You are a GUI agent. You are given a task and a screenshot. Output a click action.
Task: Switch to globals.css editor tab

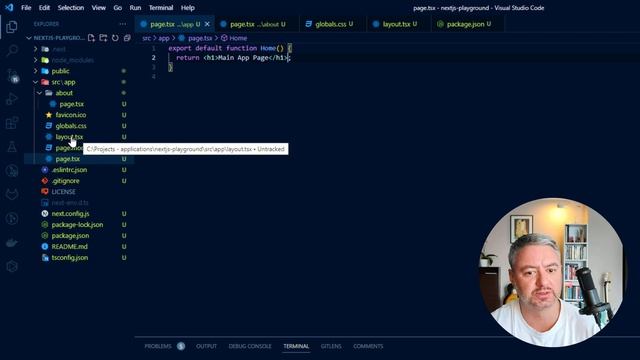coord(333,24)
